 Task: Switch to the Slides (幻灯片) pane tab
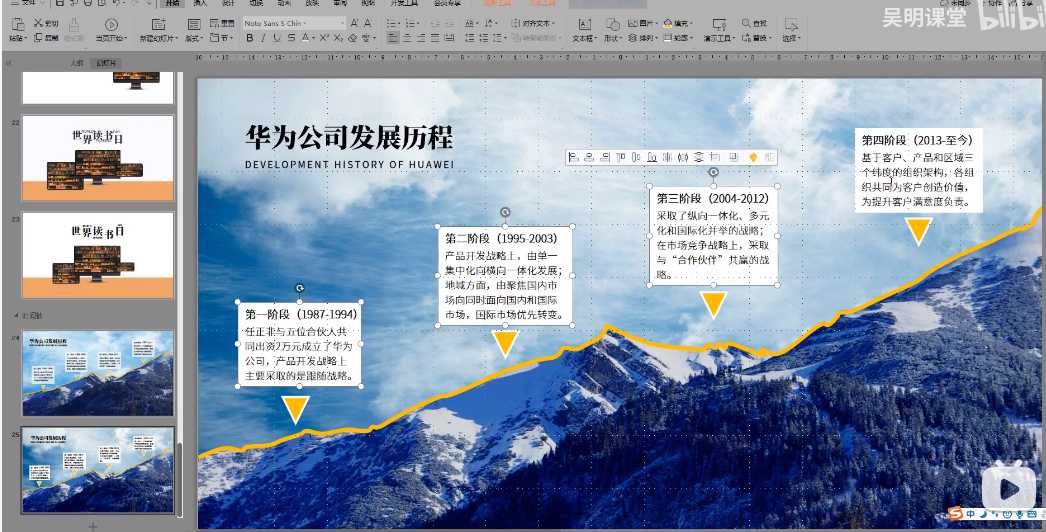(x=106, y=63)
